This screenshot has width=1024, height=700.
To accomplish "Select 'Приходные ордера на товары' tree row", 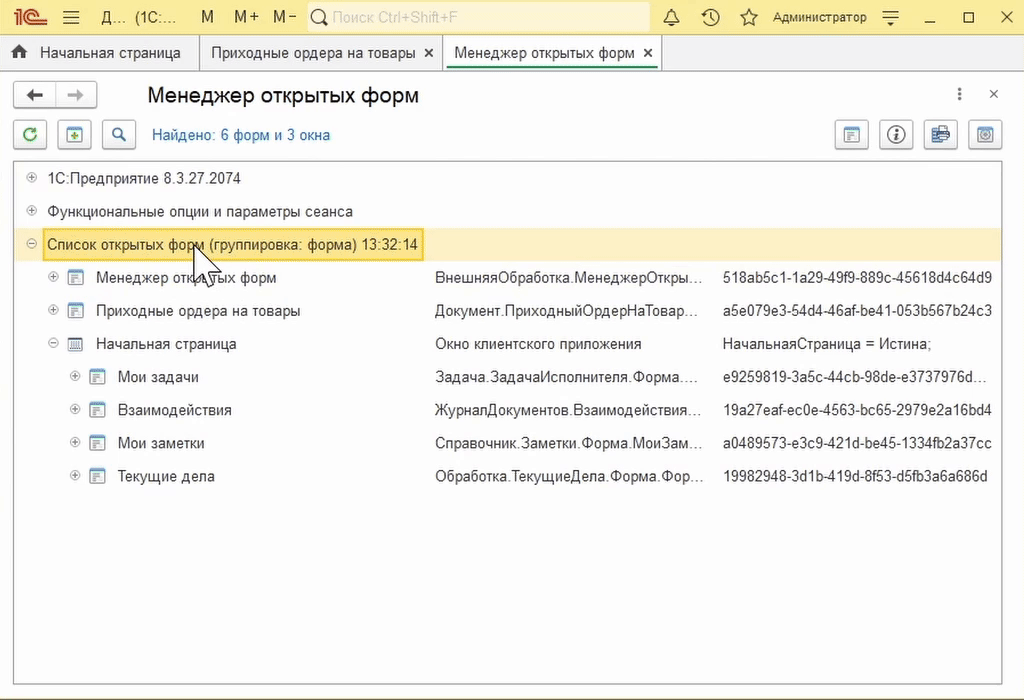I will tap(508, 311).
